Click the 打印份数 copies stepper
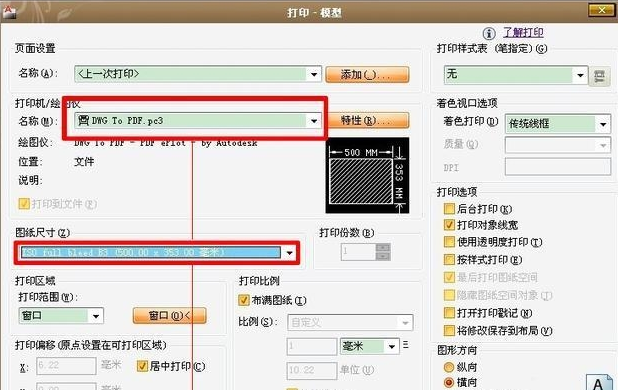618x390 pixels. click(x=383, y=252)
